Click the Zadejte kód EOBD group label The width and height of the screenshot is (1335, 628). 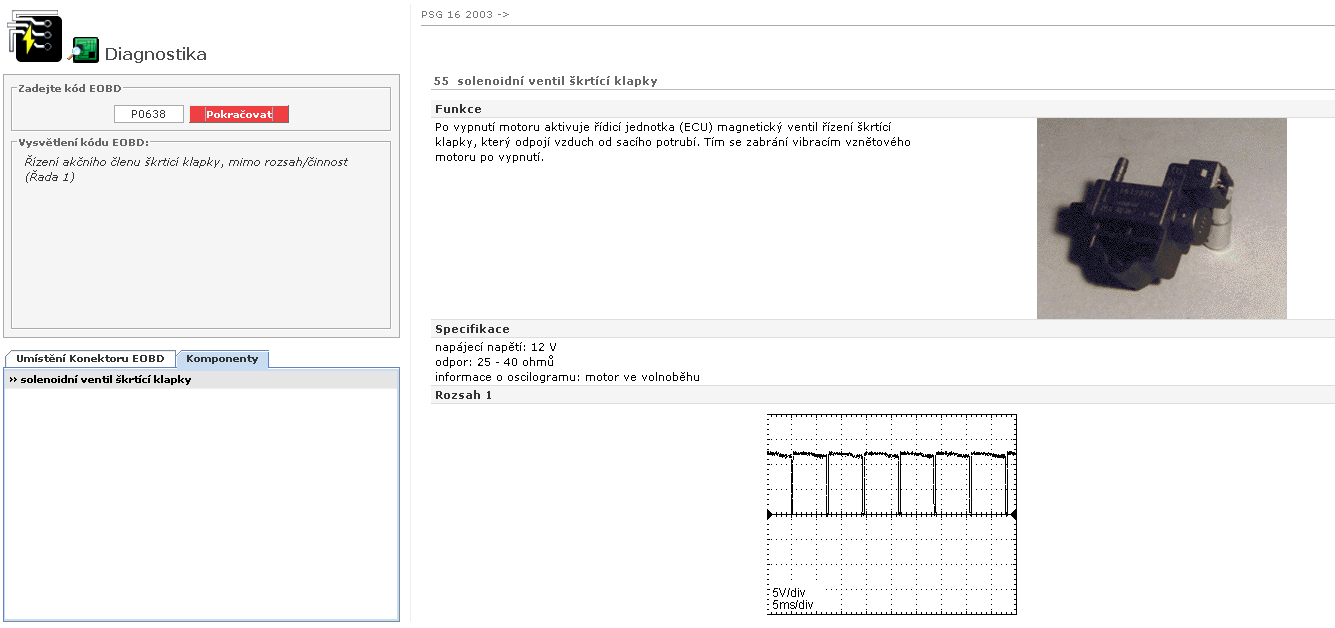click(x=69, y=89)
